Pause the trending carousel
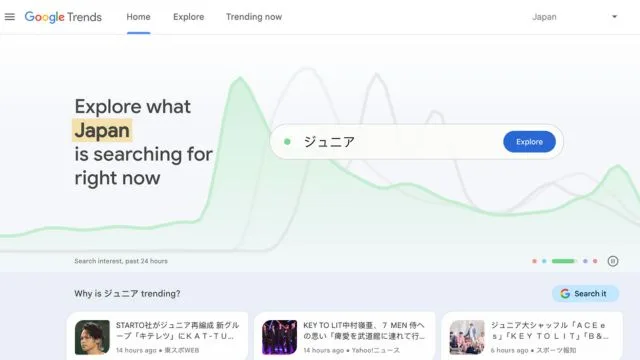 (613, 261)
